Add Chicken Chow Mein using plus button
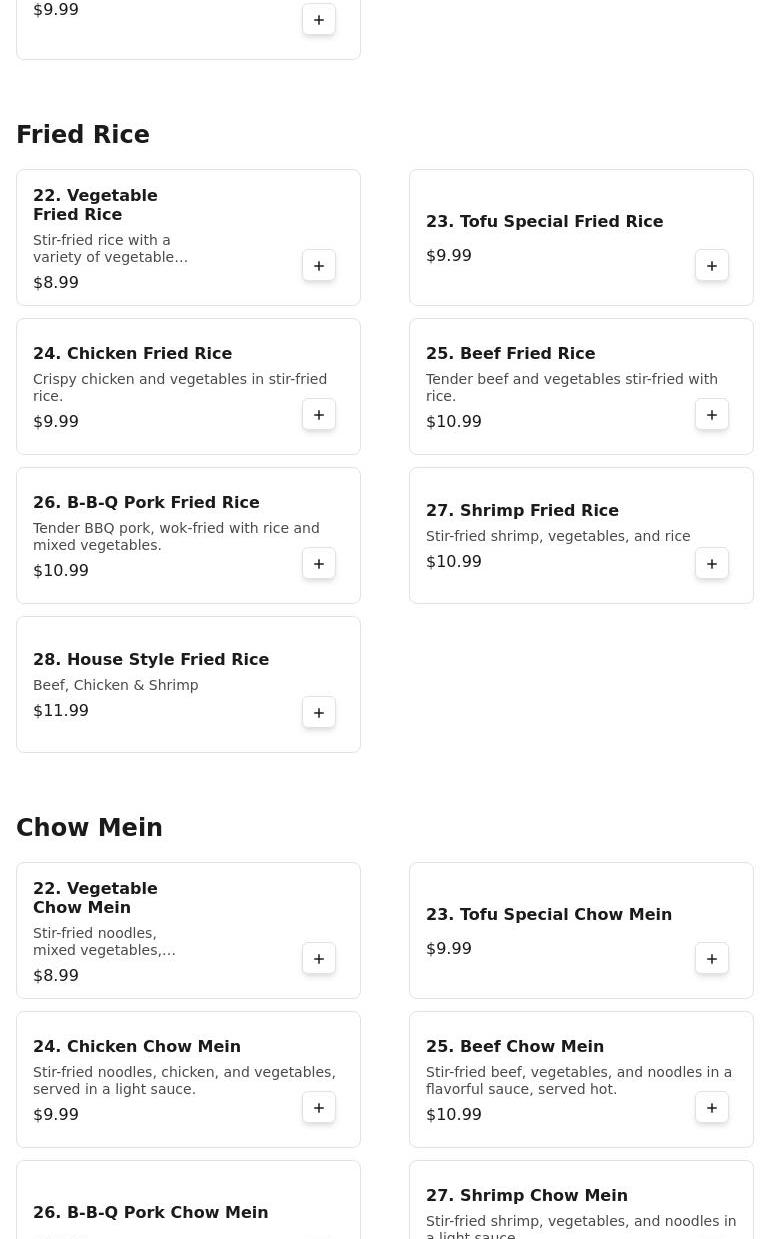Image resolution: width=770 pixels, height=1239 pixels. pyautogui.click(x=319, y=1108)
